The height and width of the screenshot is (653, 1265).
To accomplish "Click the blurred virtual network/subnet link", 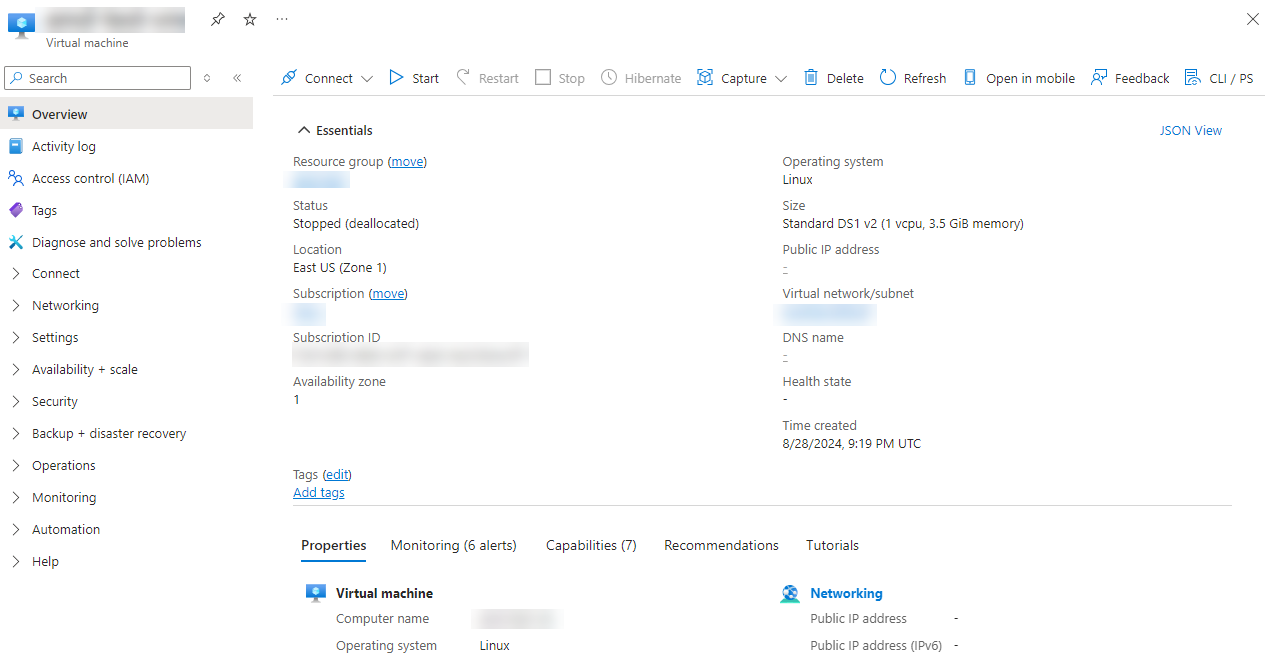I will click(826, 314).
